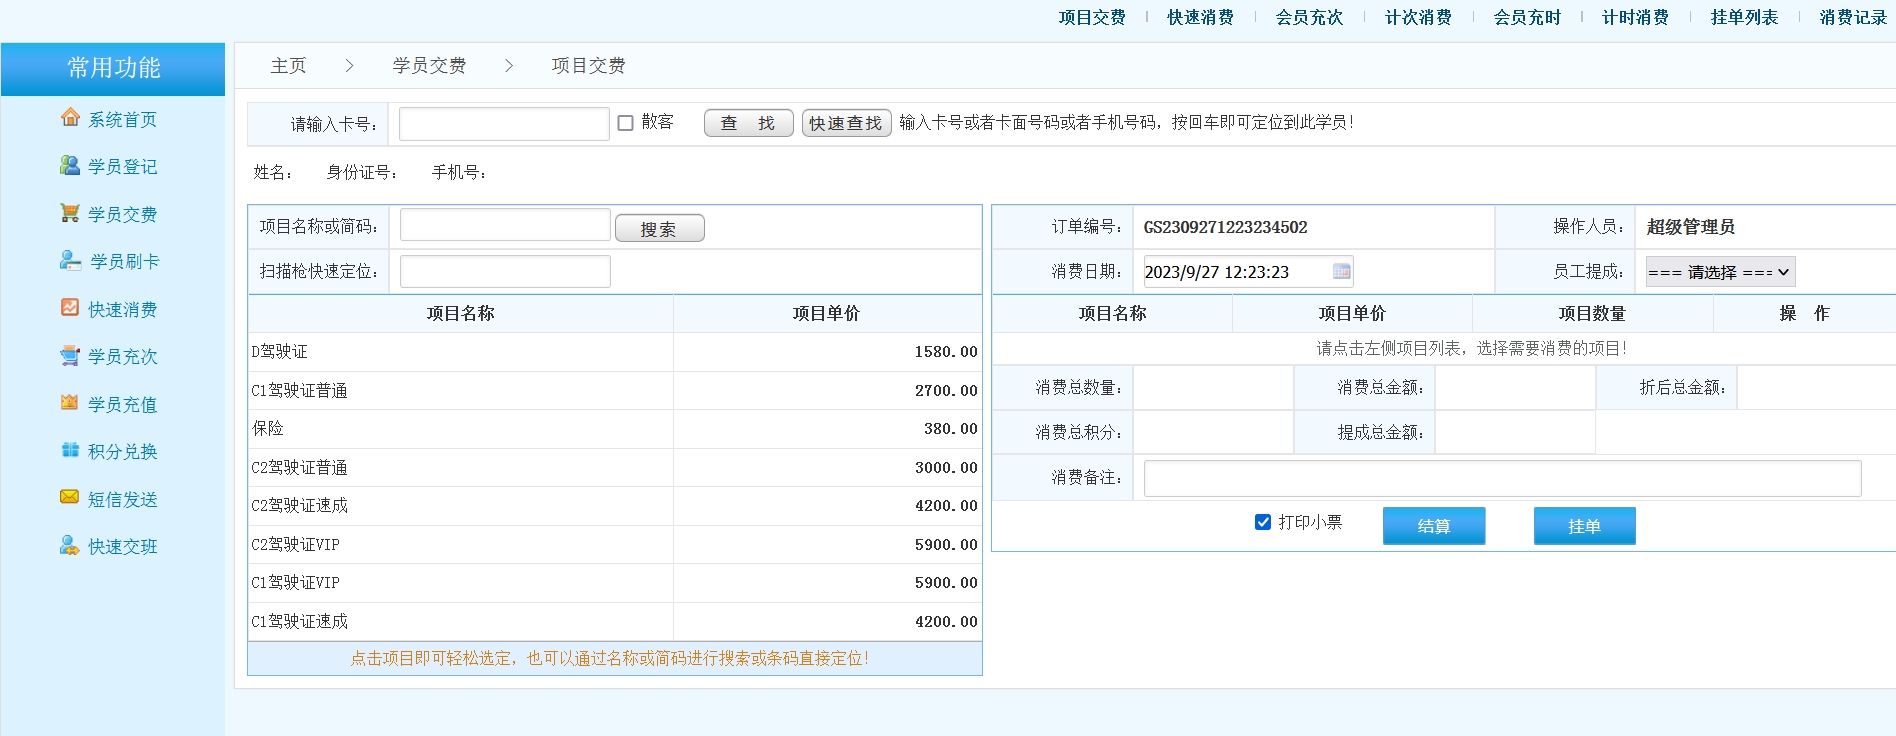Open 学员交费 in the sidebar
The height and width of the screenshot is (736, 1896).
click(x=123, y=215)
